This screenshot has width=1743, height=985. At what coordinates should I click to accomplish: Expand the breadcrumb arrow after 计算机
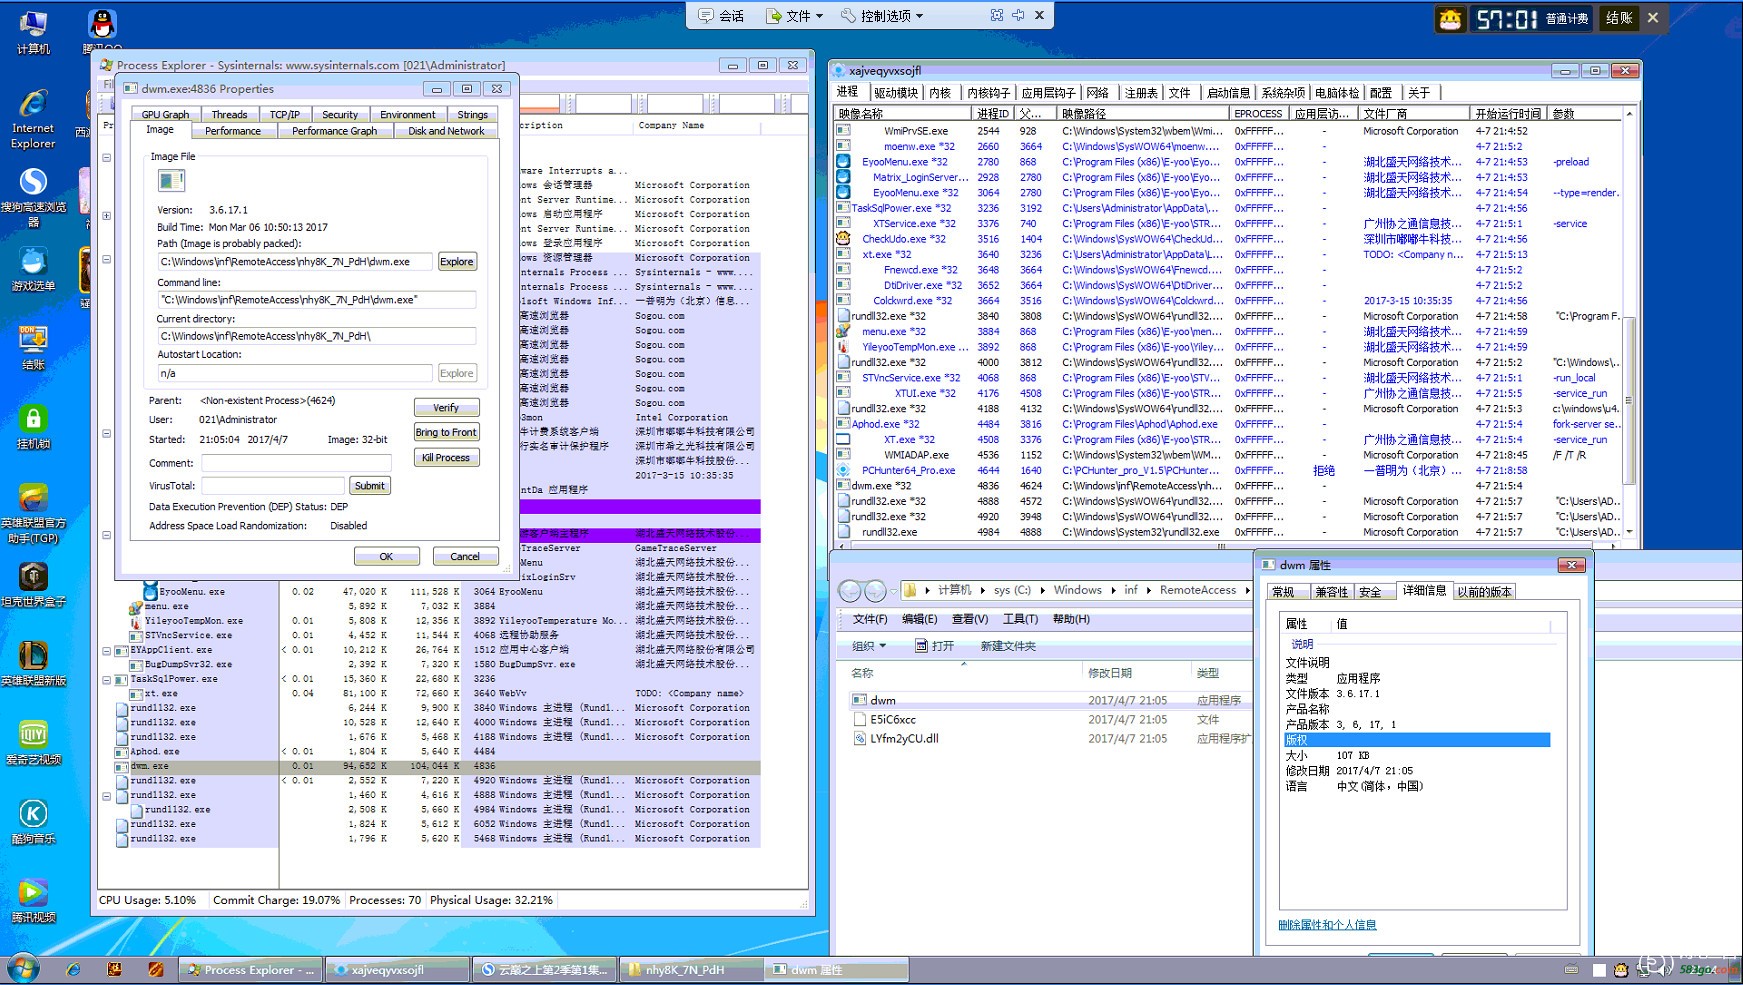coord(983,590)
